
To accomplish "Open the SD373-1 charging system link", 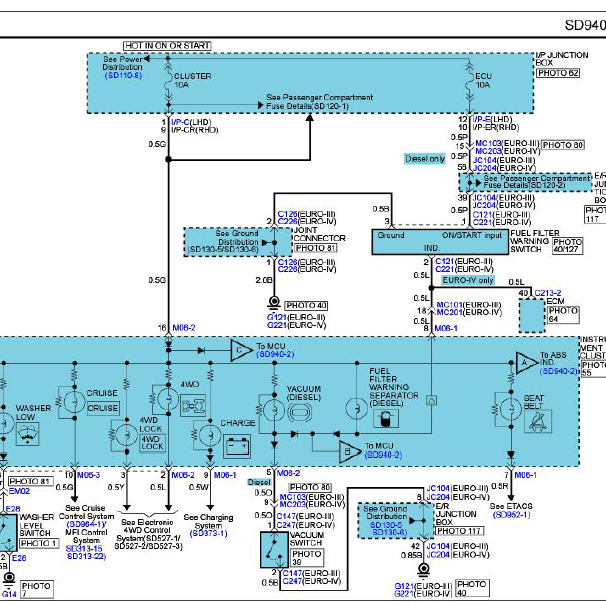I will pyautogui.click(x=209, y=534).
